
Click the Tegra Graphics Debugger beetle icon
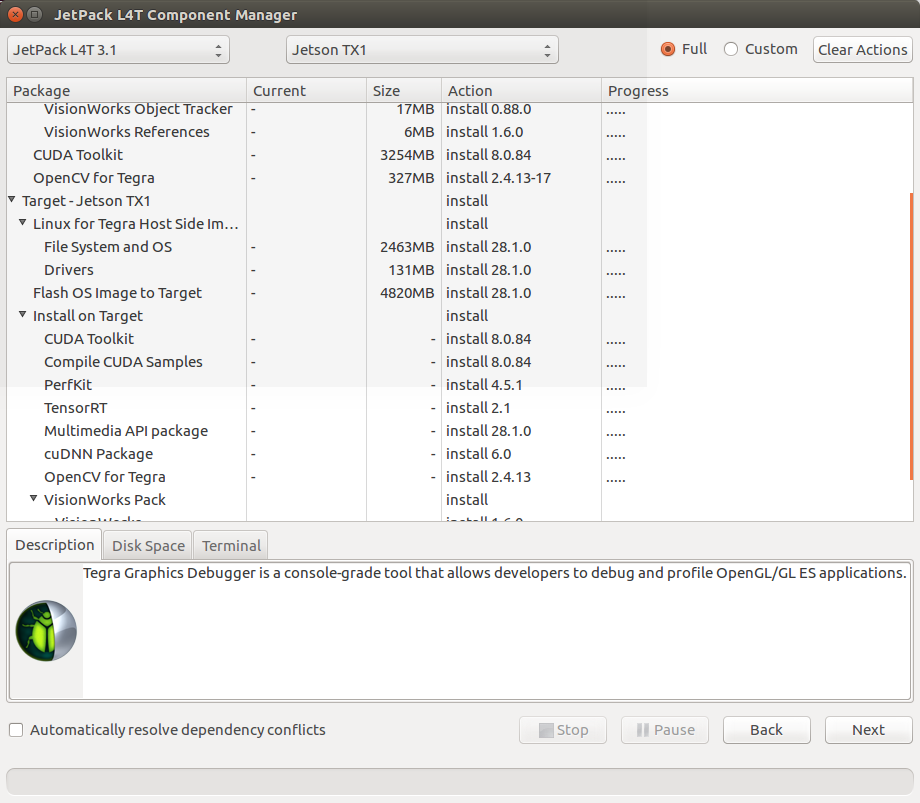click(46, 631)
